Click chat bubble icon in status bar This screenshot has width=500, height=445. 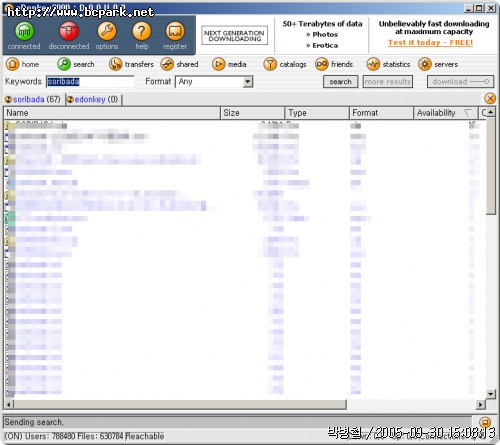485,422
